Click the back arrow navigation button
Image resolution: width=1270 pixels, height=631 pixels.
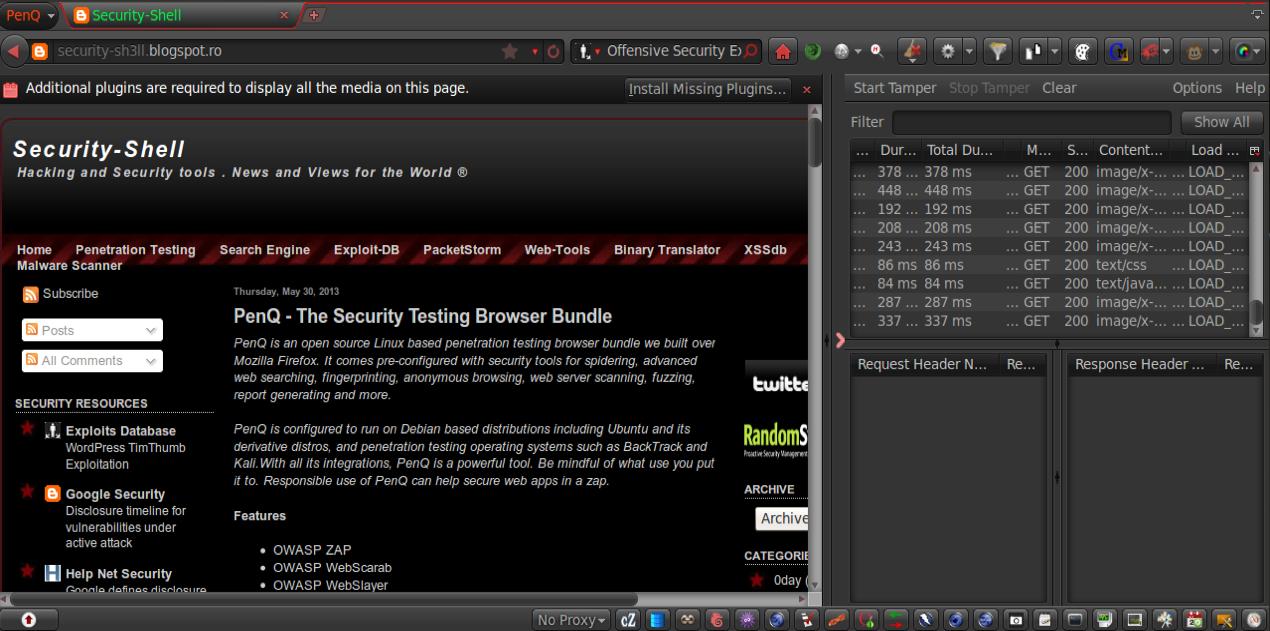coord(13,51)
